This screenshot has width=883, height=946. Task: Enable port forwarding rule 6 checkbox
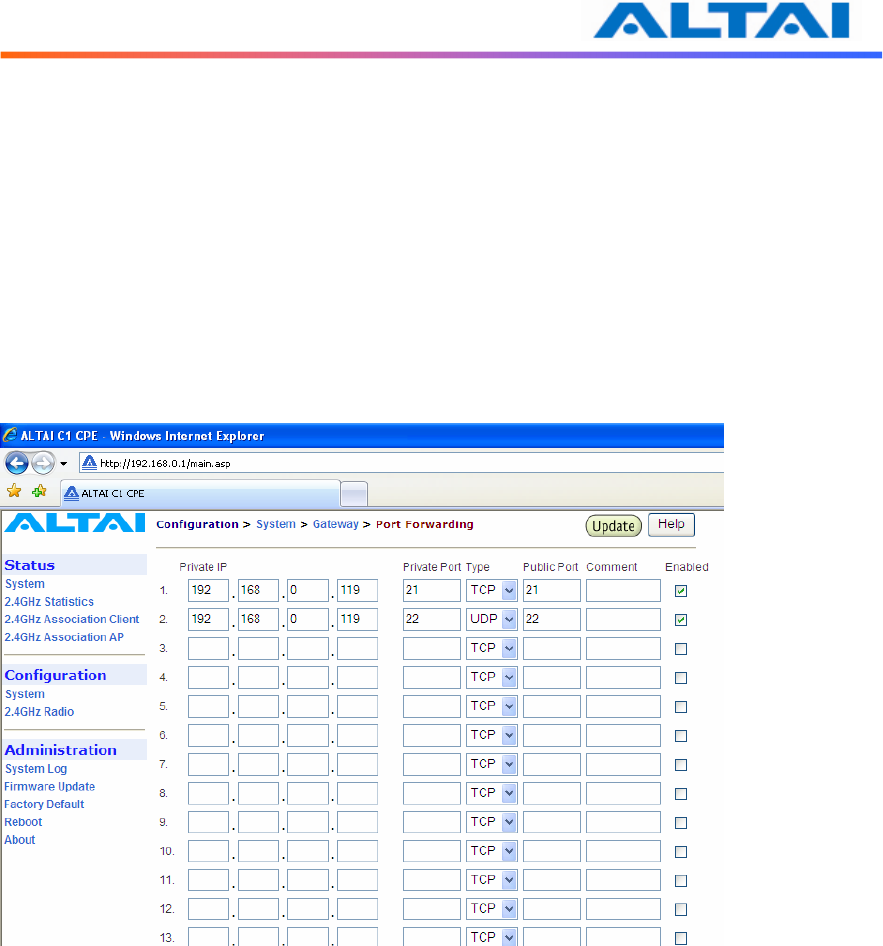tap(681, 735)
